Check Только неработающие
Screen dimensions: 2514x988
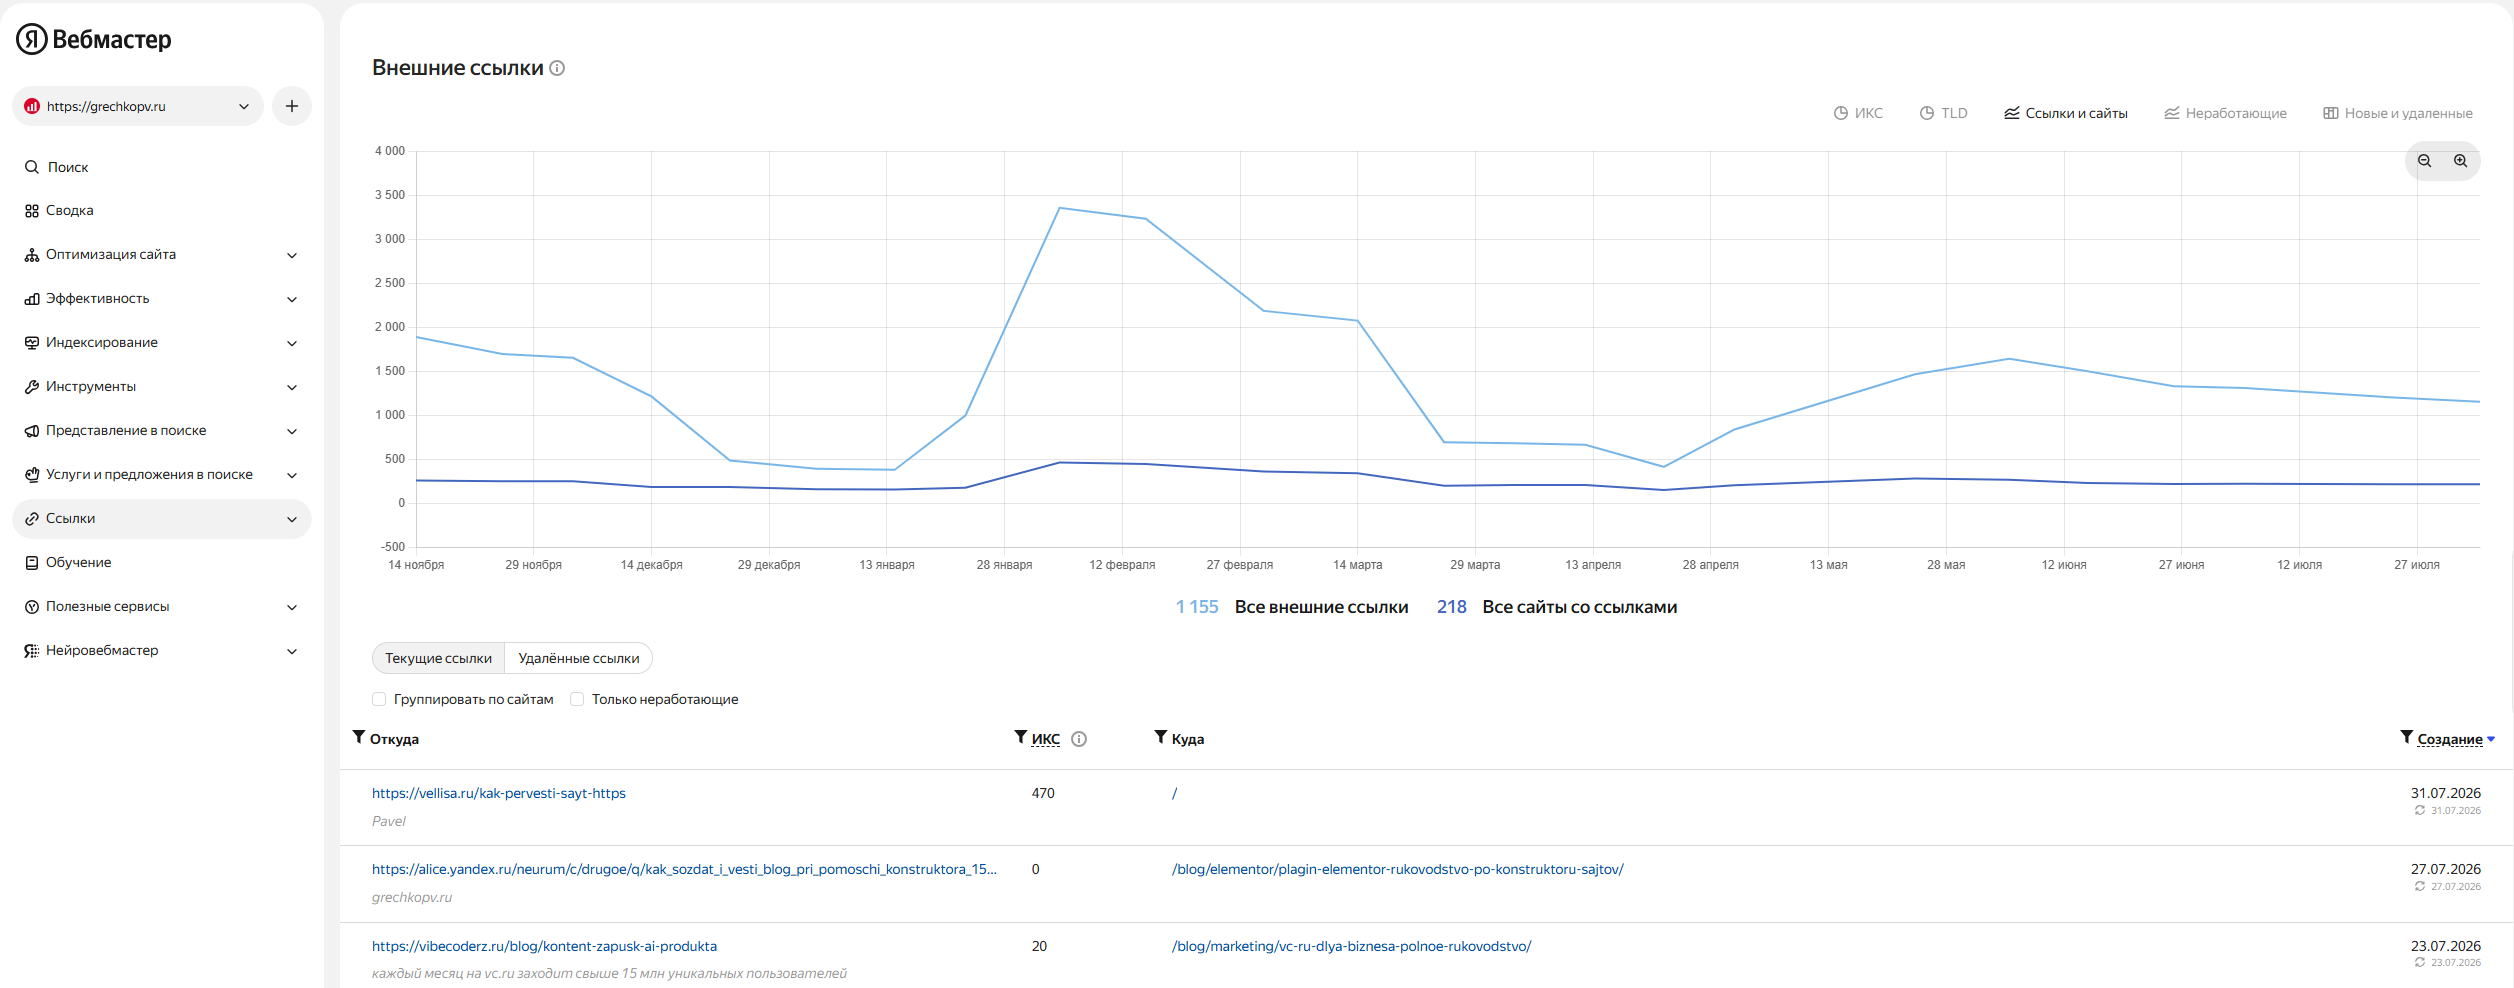tap(577, 699)
